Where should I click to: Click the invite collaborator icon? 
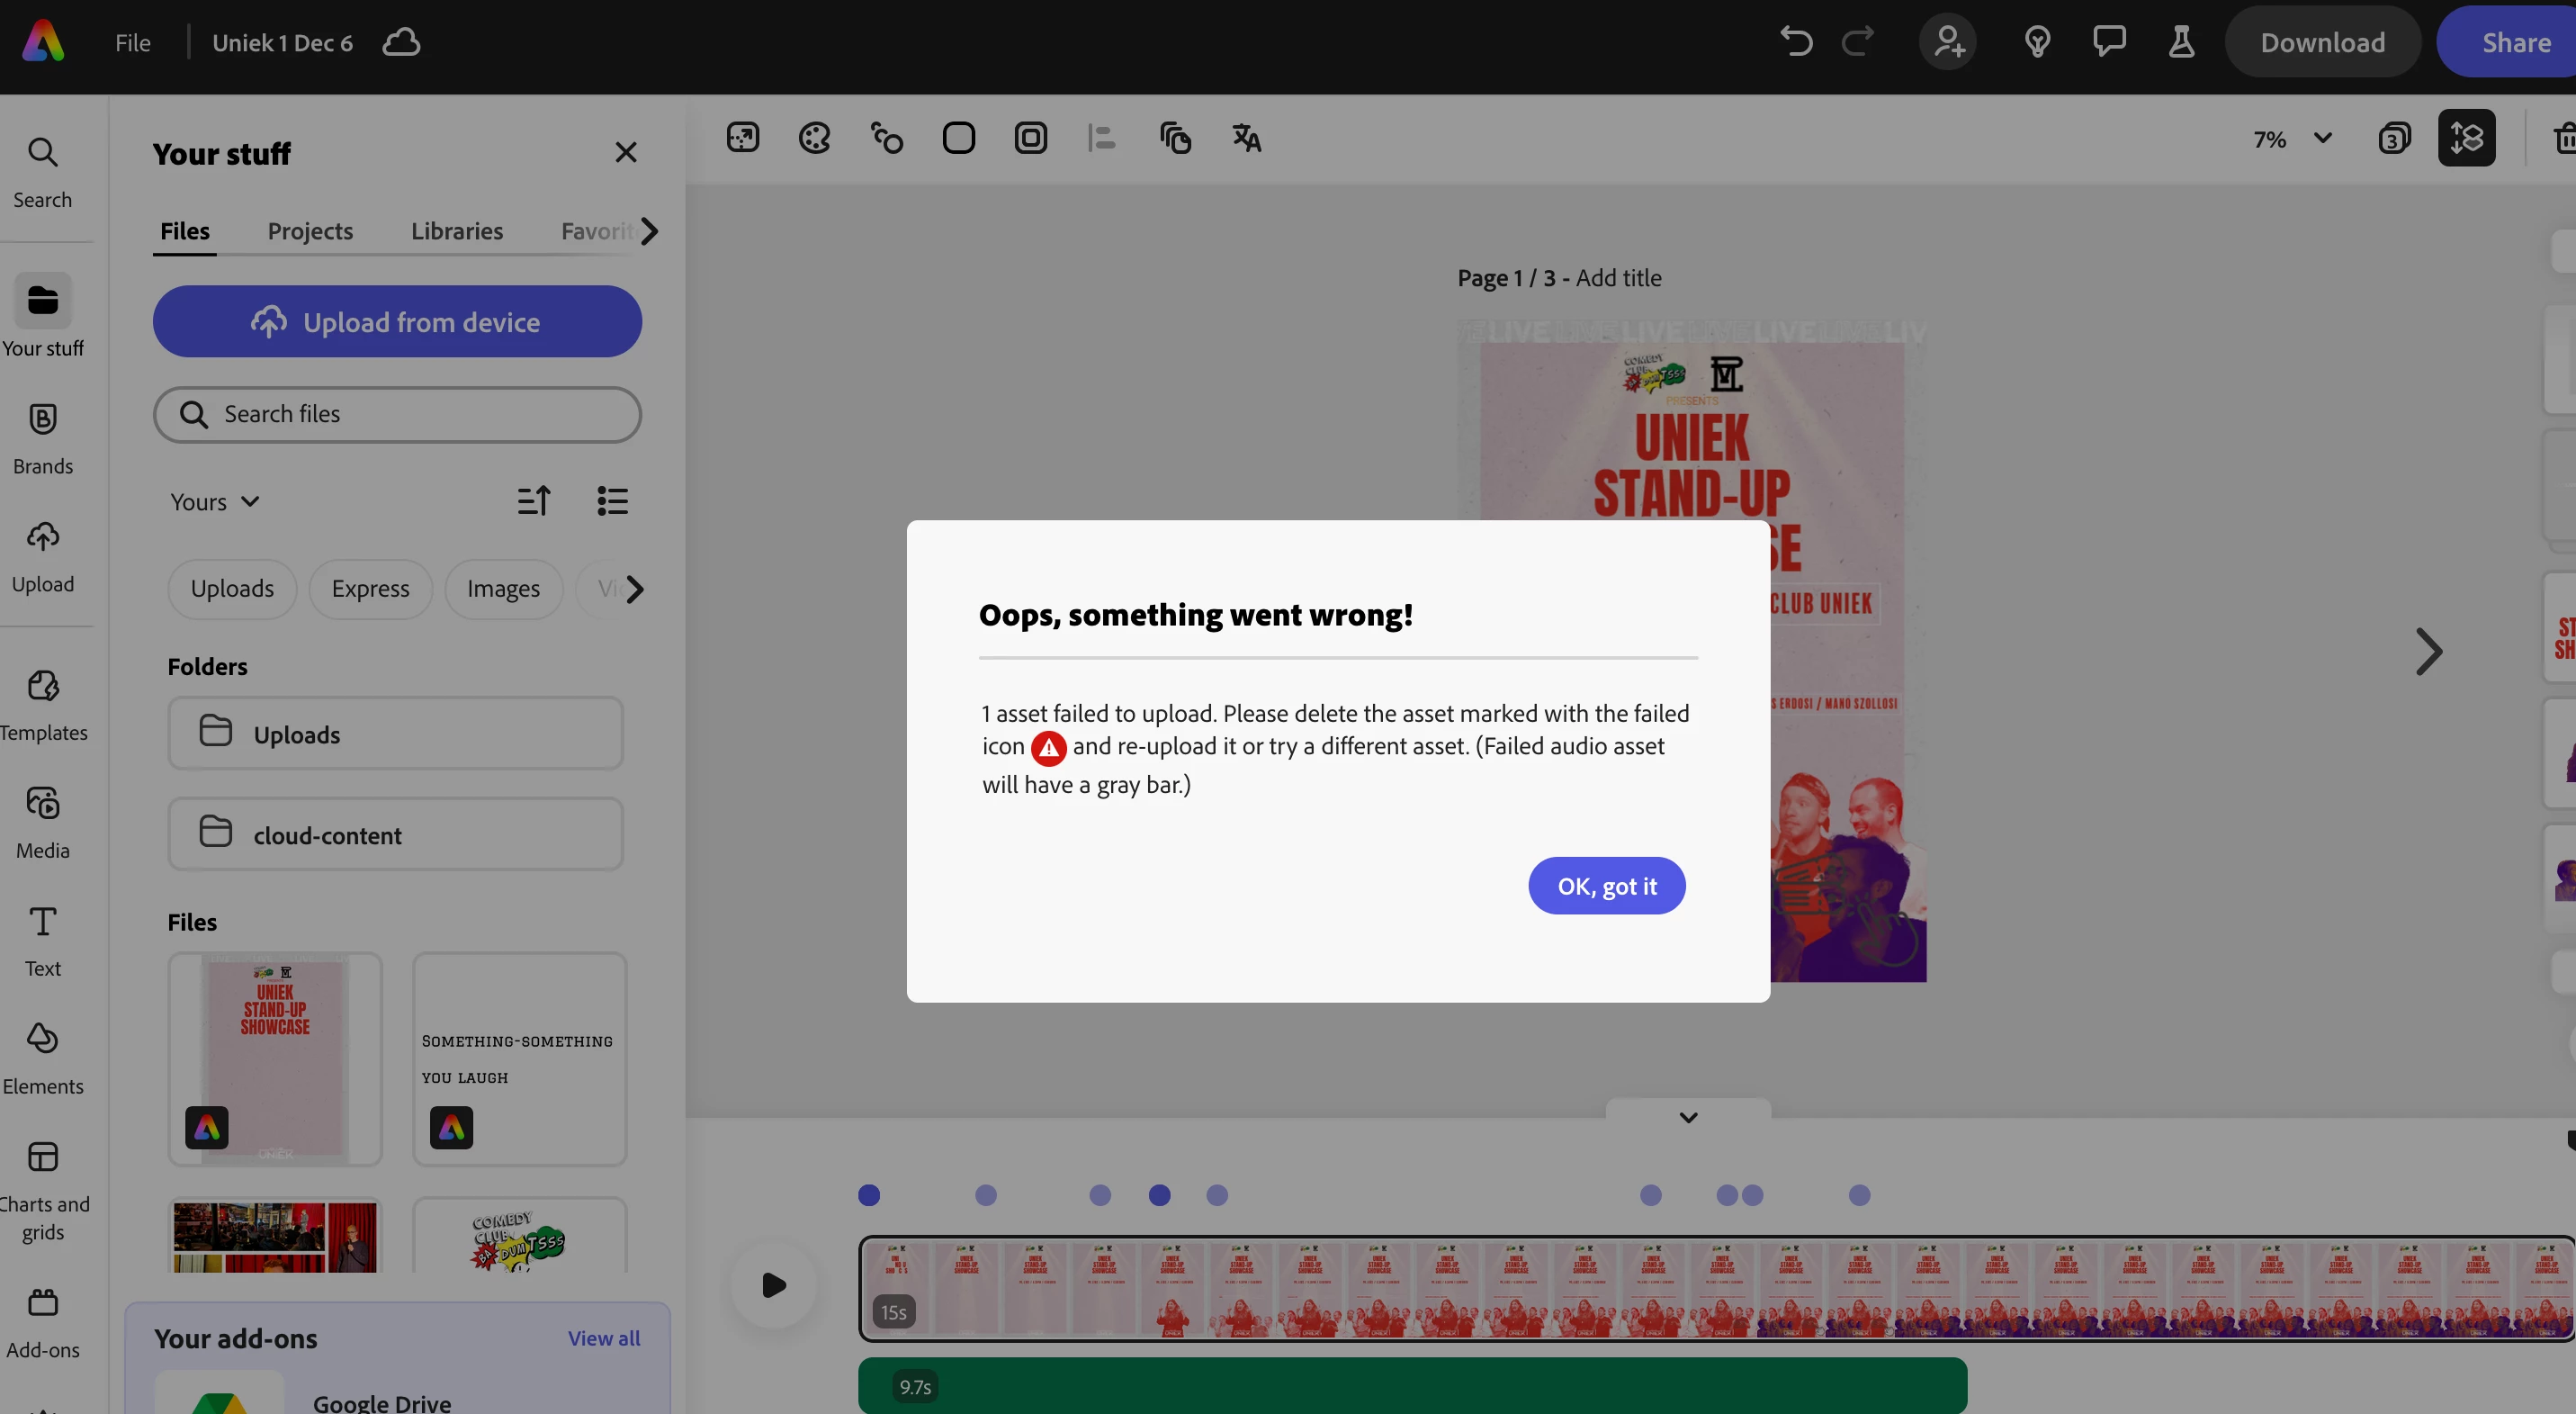tap(1947, 42)
